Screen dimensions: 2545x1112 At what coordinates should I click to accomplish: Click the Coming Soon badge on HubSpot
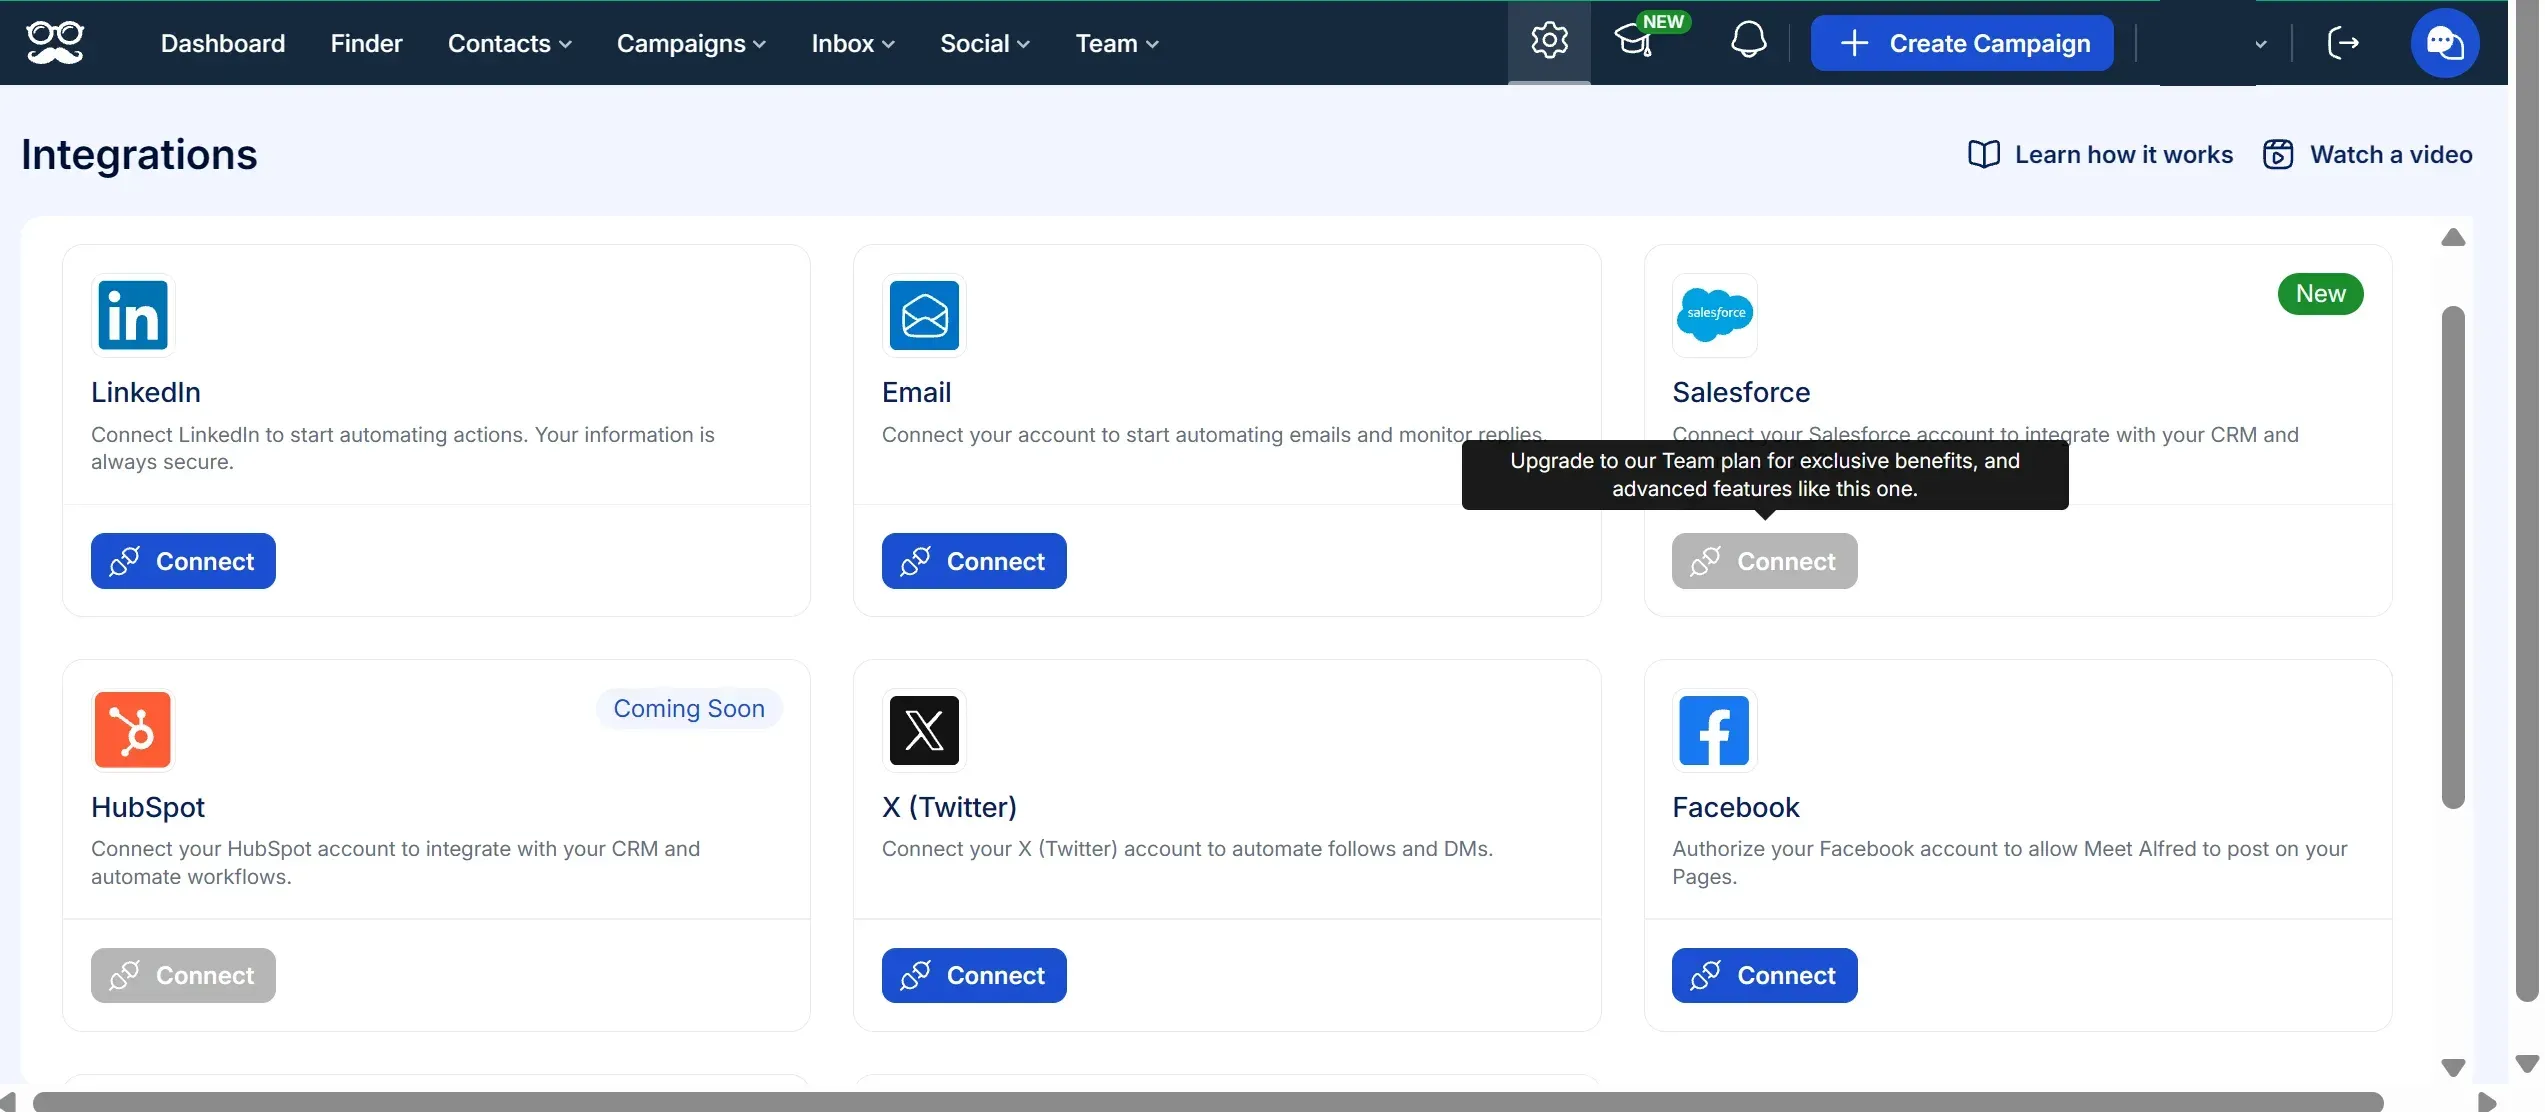[x=689, y=708]
